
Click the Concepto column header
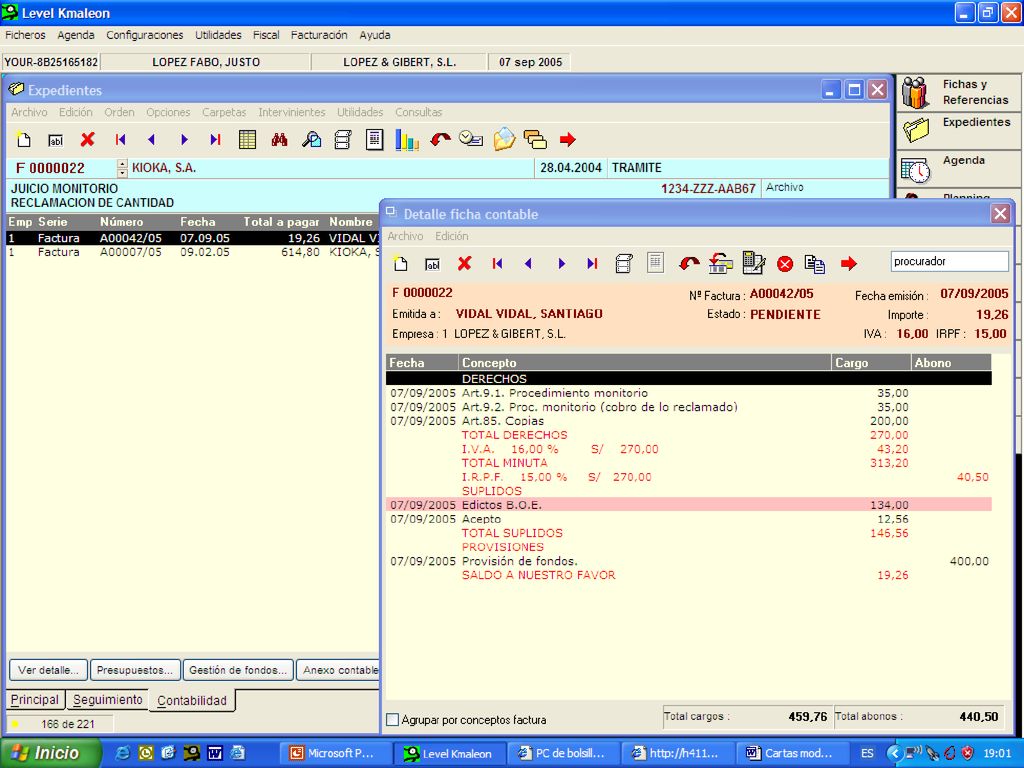tap(645, 362)
